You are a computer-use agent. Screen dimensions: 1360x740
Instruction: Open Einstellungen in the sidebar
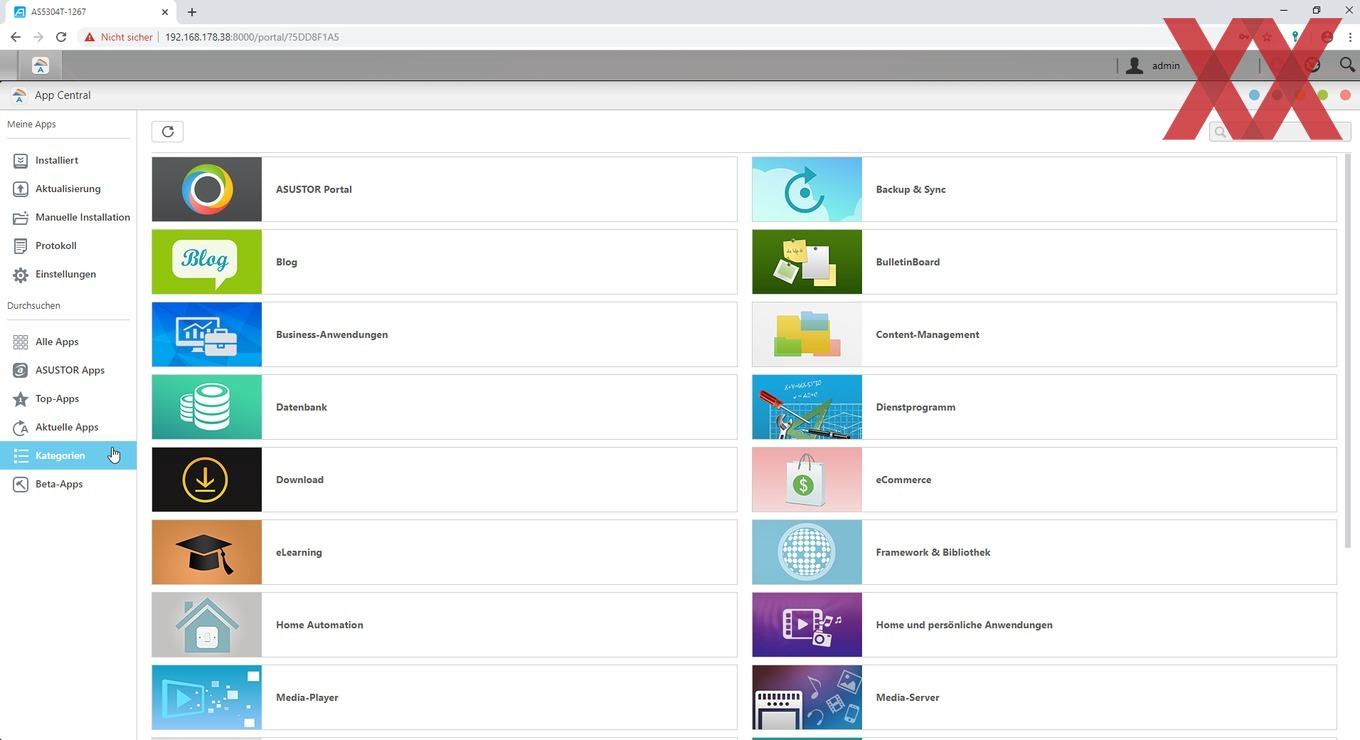click(68, 274)
